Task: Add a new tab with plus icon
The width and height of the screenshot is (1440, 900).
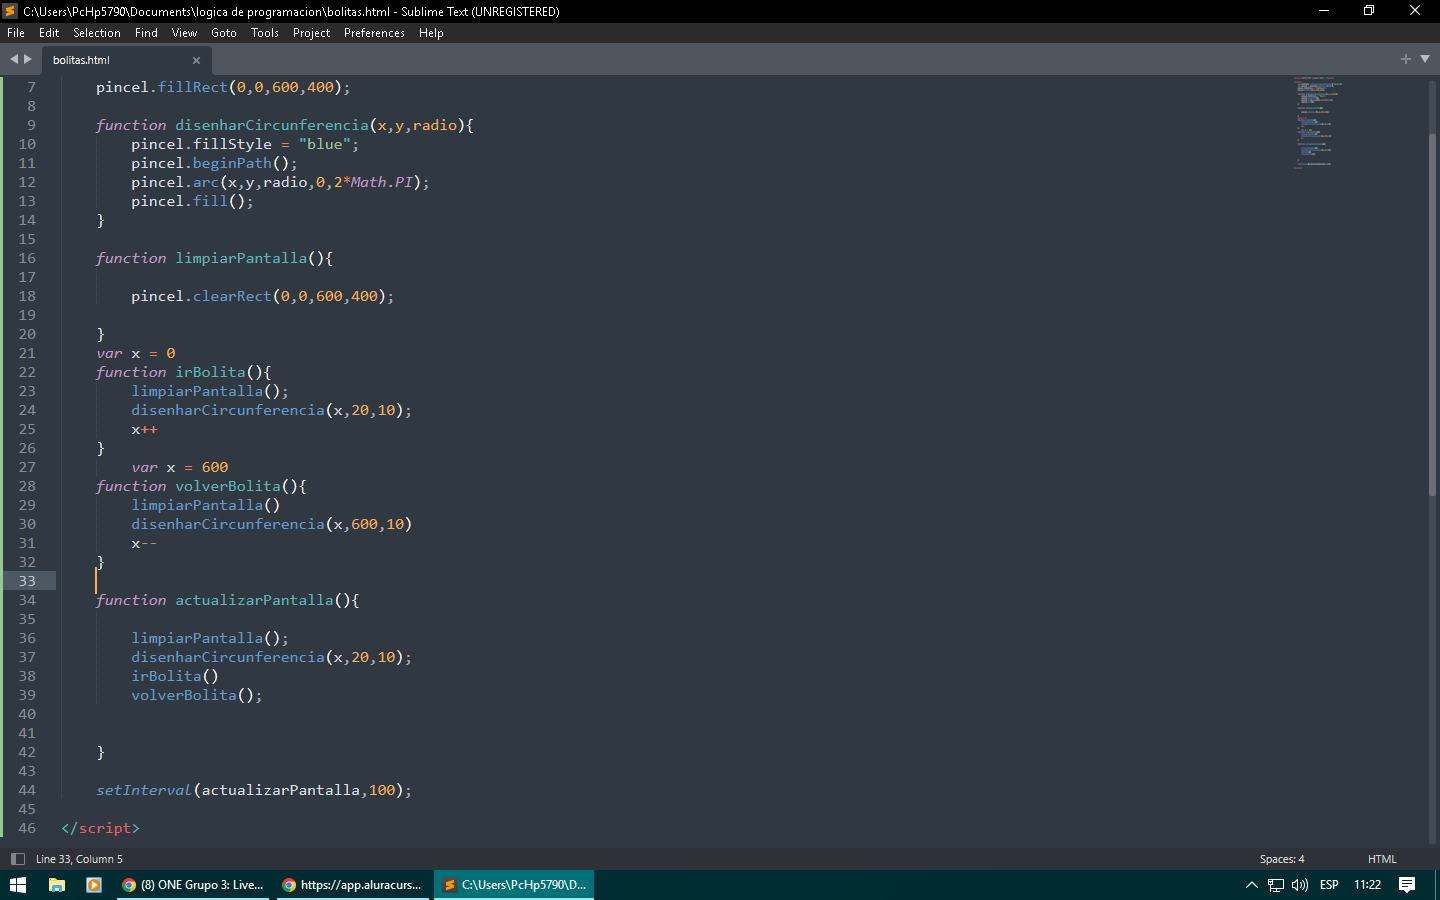Action: pos(1406,59)
